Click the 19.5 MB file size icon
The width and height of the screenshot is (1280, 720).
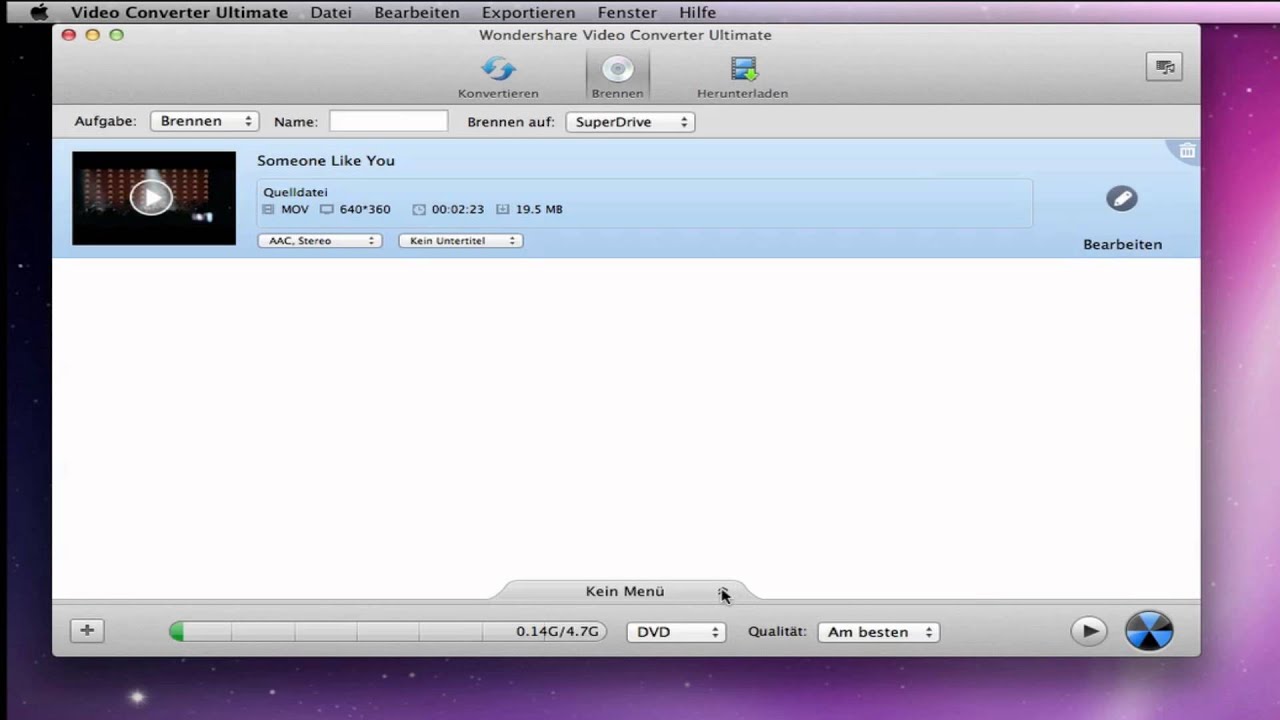(502, 210)
